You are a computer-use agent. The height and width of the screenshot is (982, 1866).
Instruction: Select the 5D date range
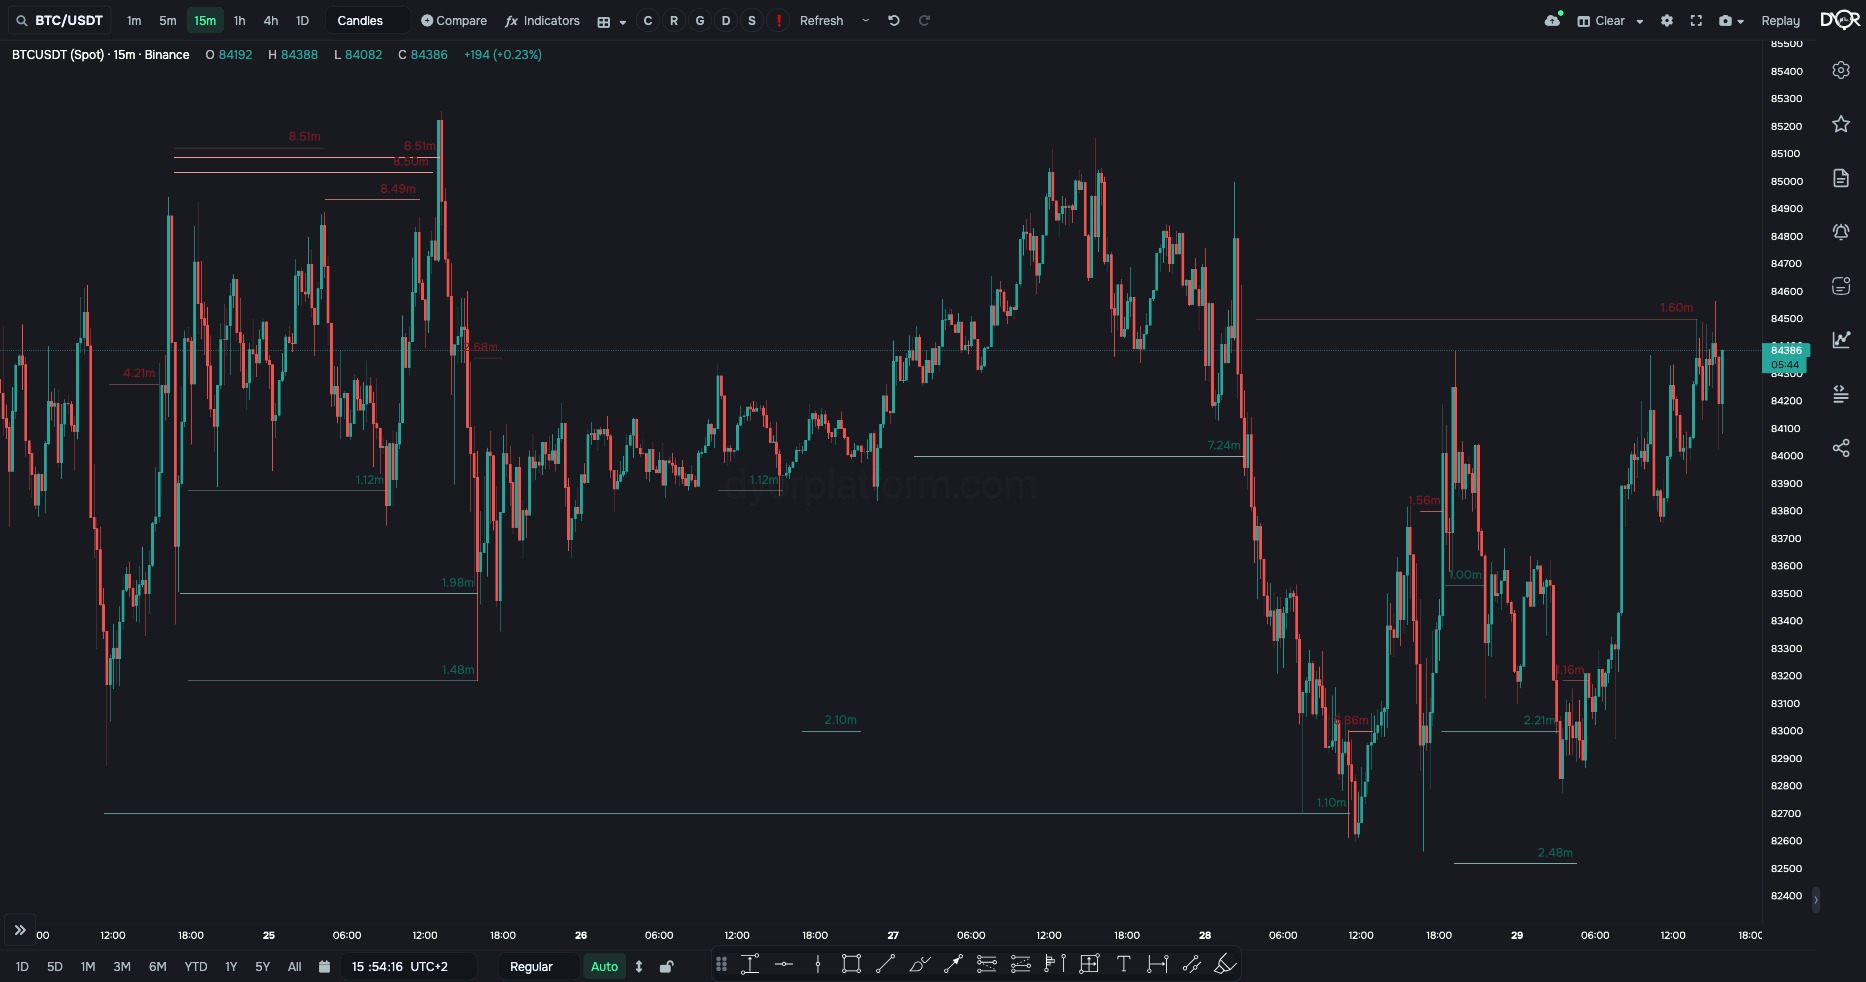tap(55, 966)
